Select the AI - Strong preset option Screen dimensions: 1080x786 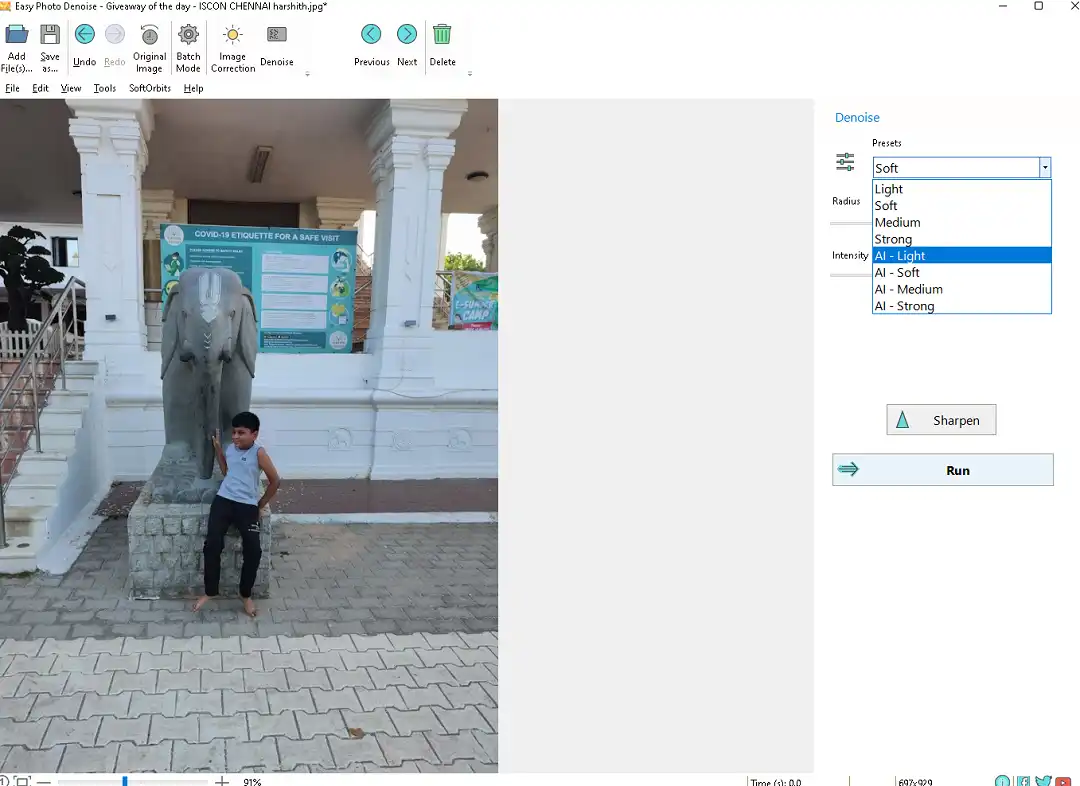(961, 306)
